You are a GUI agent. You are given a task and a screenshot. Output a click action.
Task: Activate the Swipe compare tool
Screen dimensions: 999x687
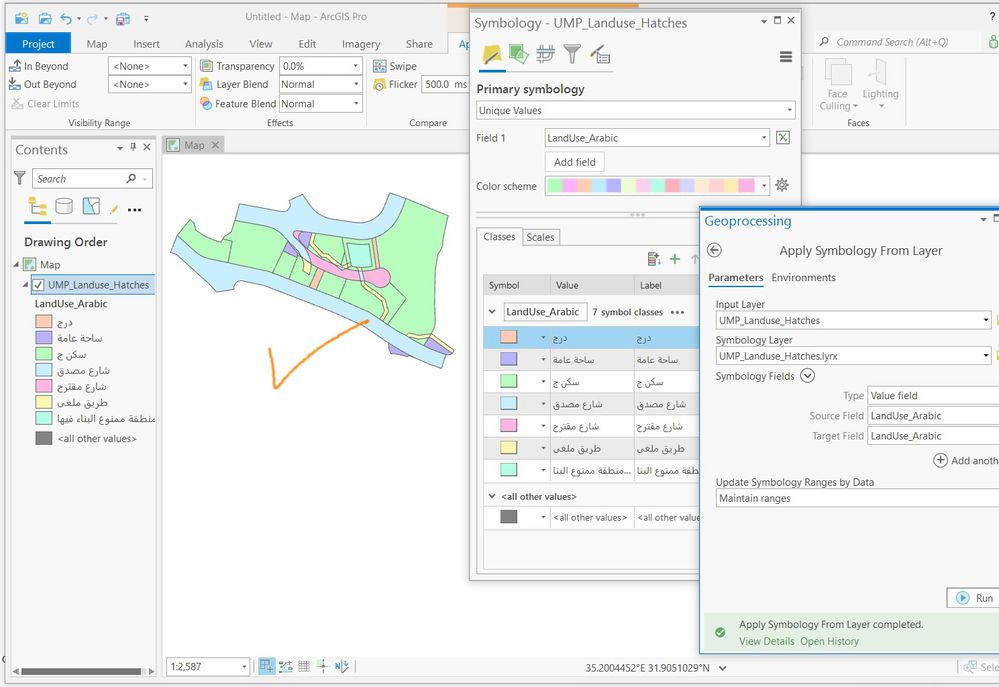click(x=395, y=66)
